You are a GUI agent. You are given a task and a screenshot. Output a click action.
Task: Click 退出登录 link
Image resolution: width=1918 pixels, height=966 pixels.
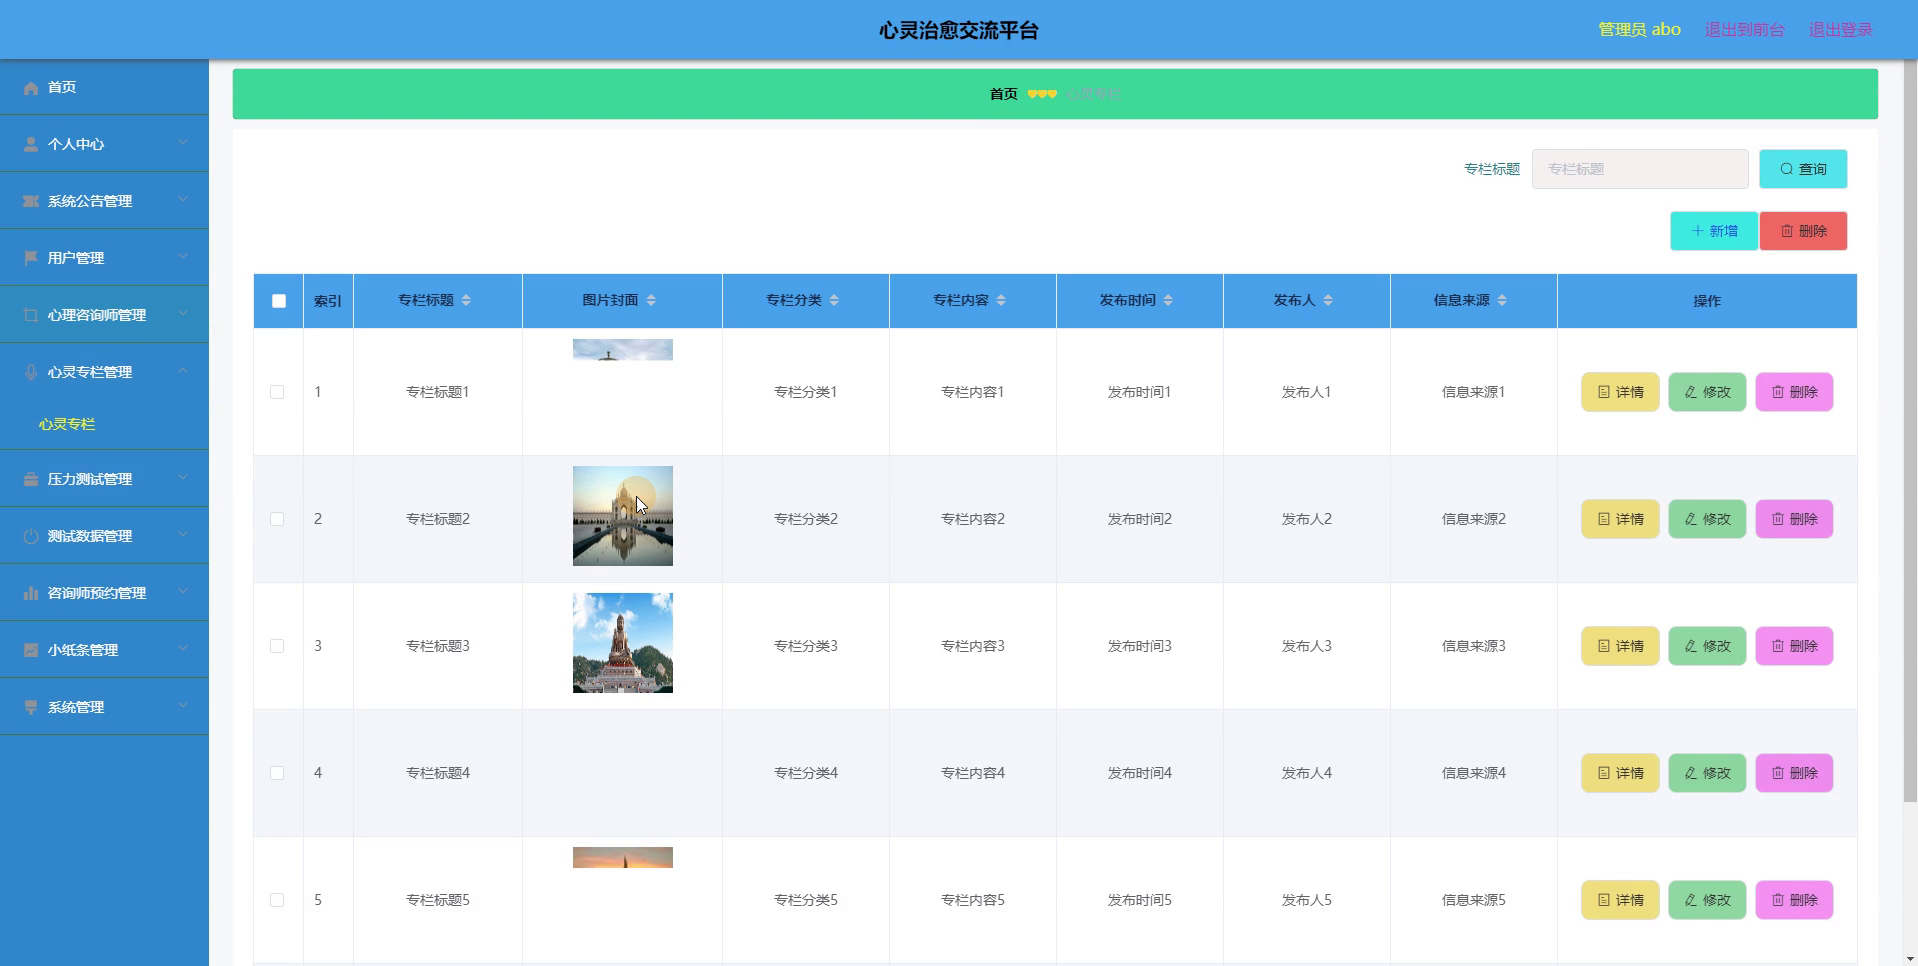(1840, 30)
